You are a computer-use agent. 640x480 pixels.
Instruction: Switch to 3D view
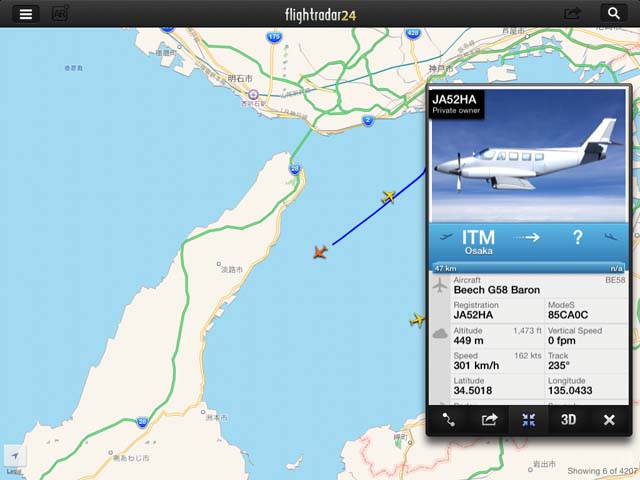(x=568, y=420)
